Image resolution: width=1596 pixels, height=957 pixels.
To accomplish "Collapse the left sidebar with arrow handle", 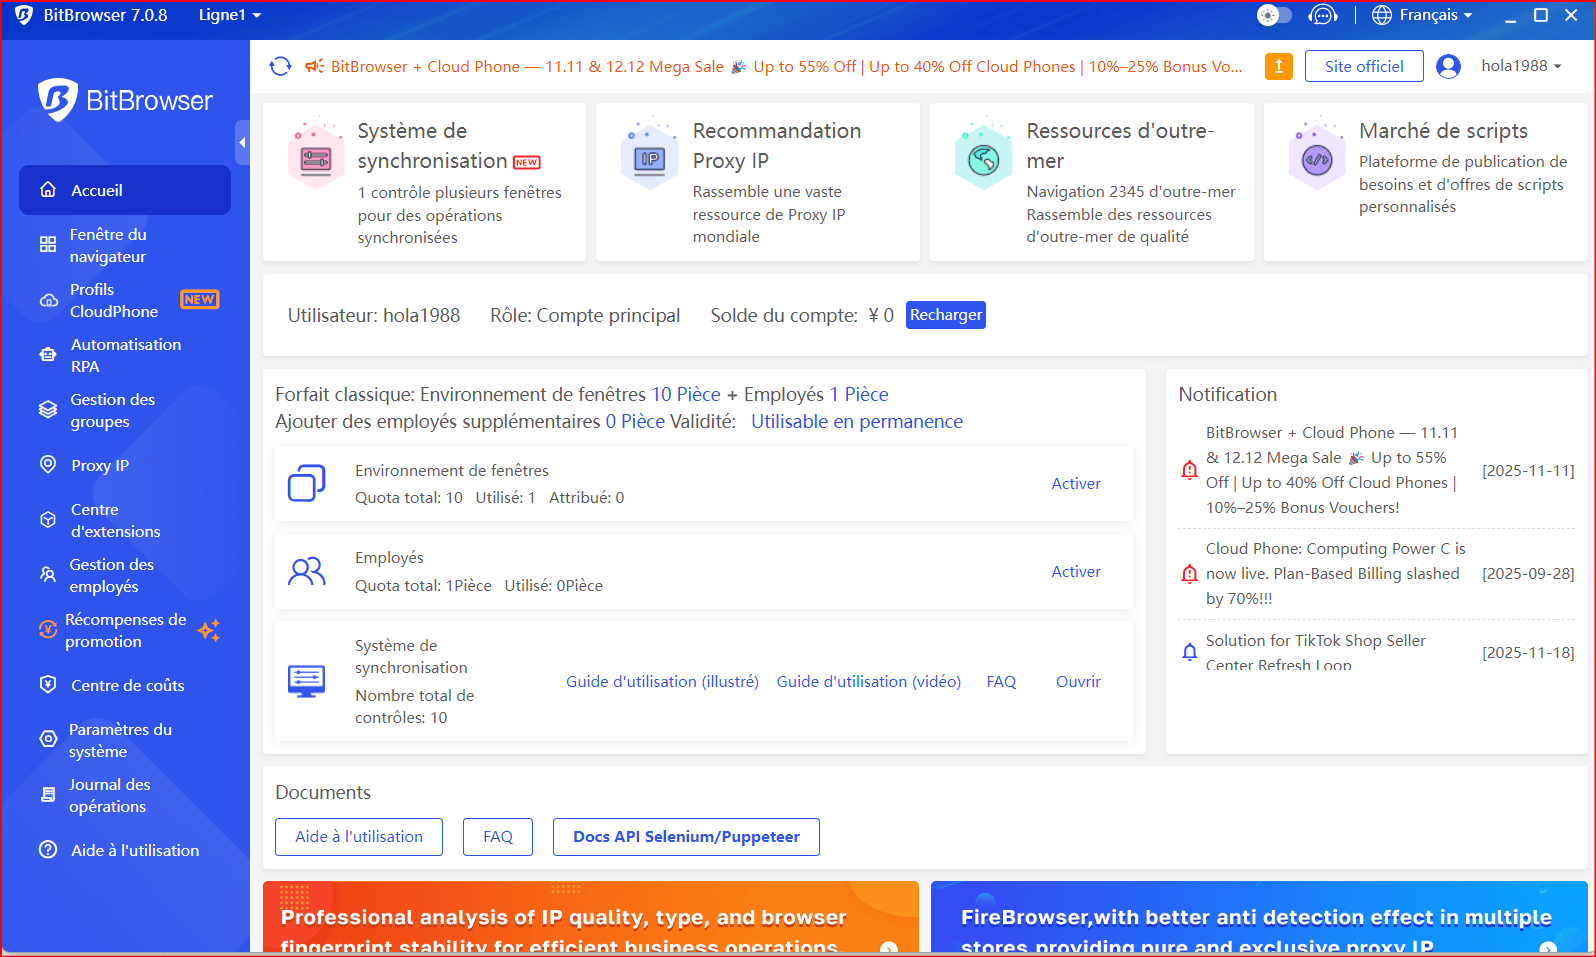I will coord(242,143).
